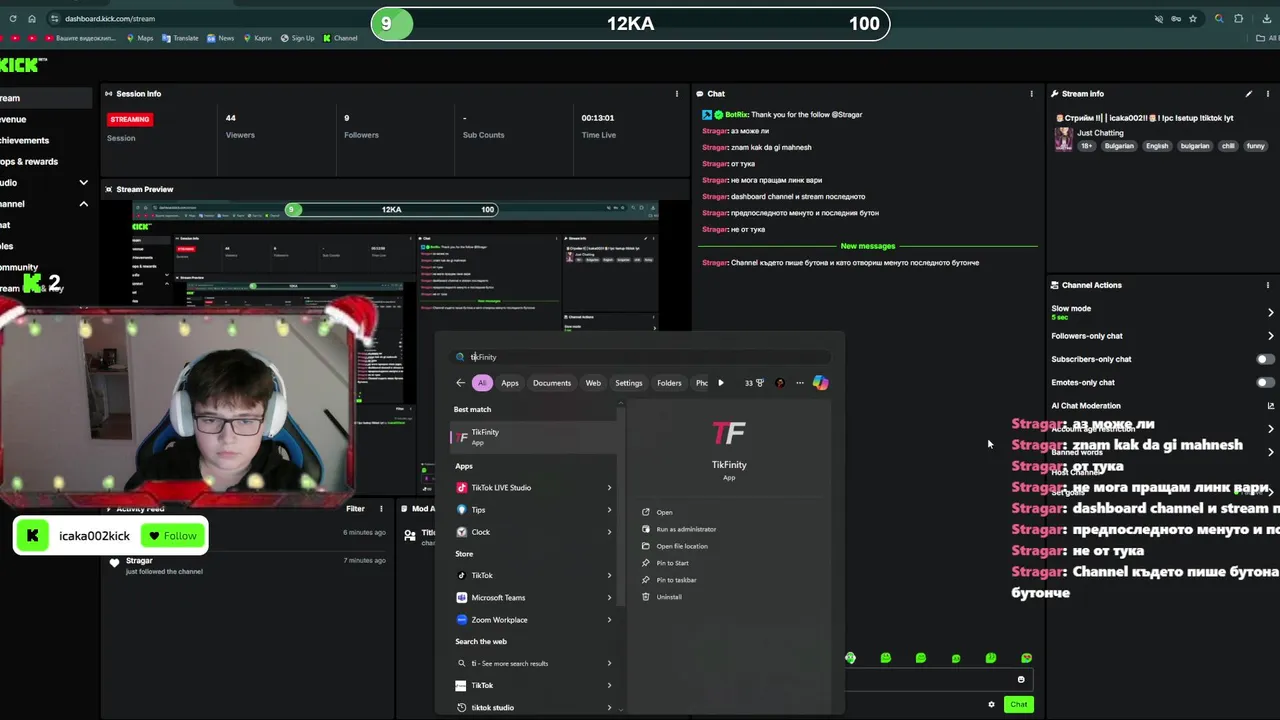1280x720 pixels.
Task: Click the browser address bar URL
Action: (110, 18)
